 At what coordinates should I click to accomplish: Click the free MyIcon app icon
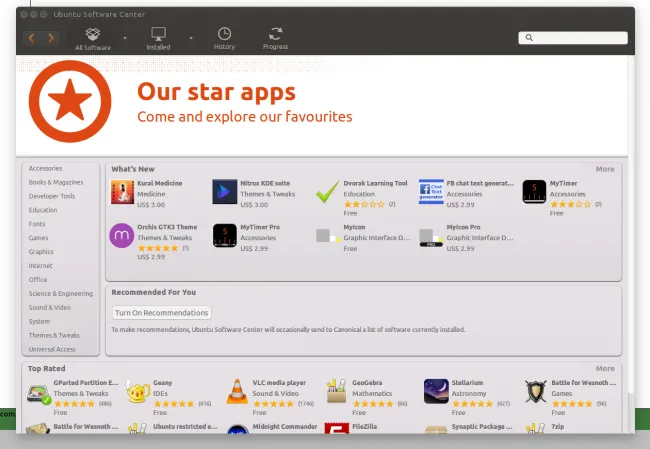point(327,236)
